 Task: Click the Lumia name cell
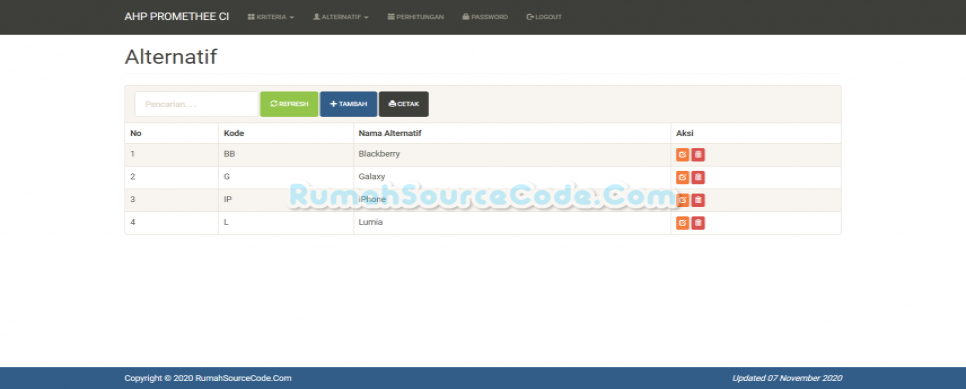[x=511, y=223]
